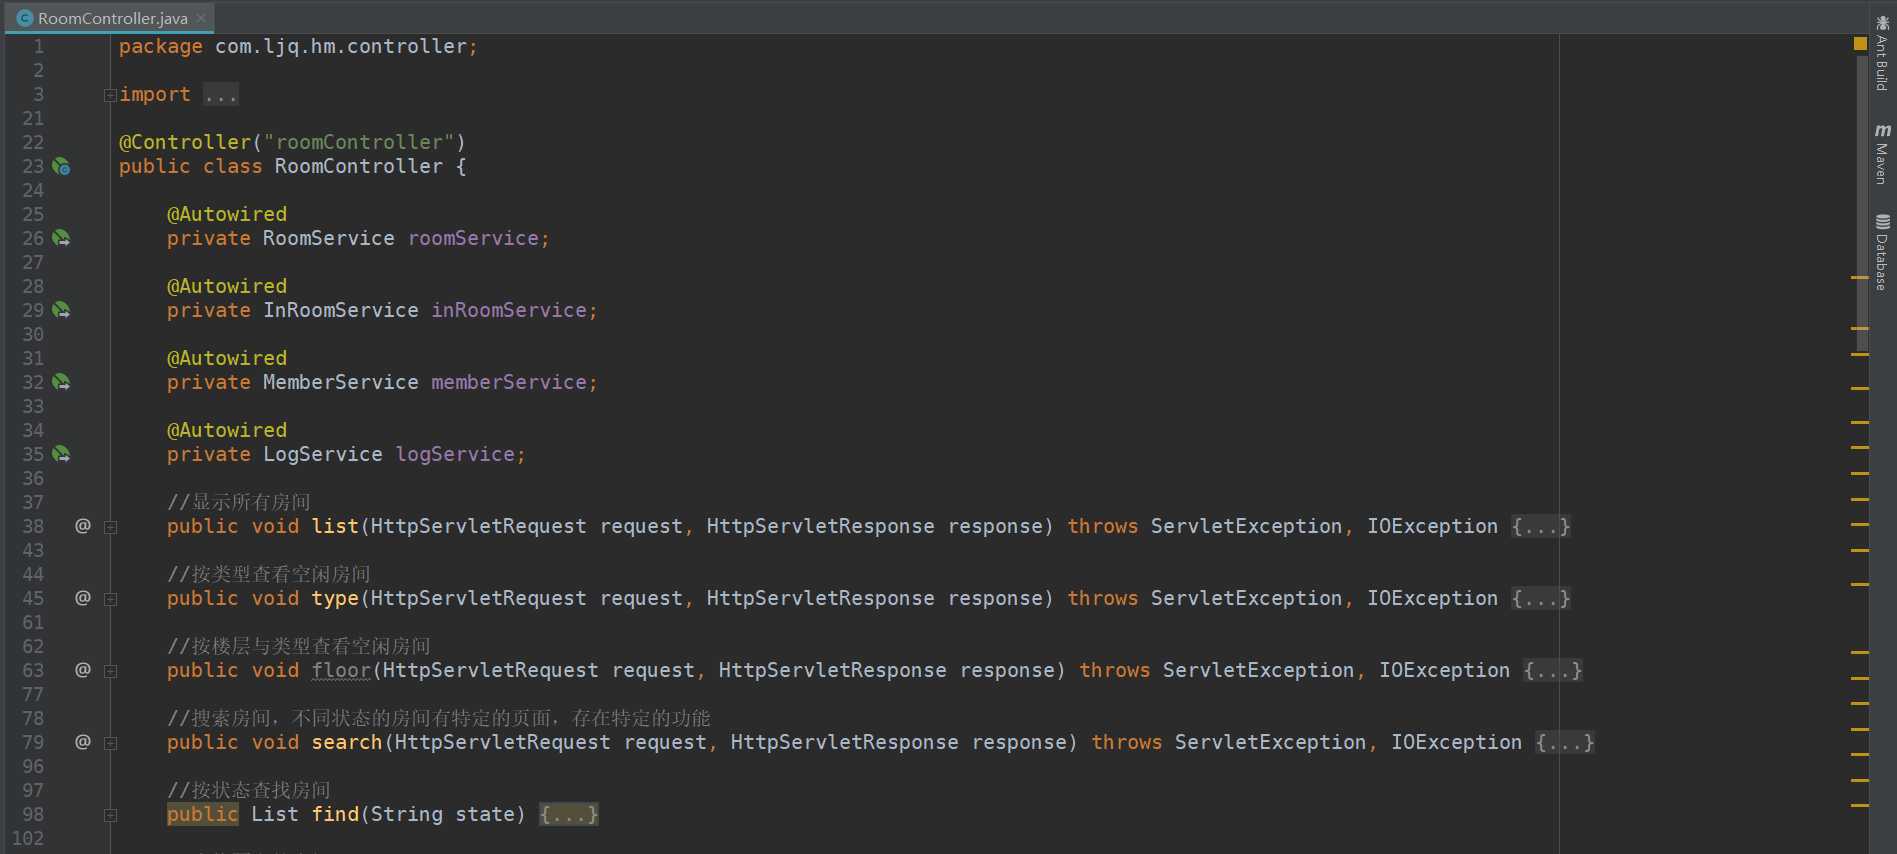This screenshot has height=854, width=1897.
Task: Expand the floor method fold toggle
Action: coord(110,671)
